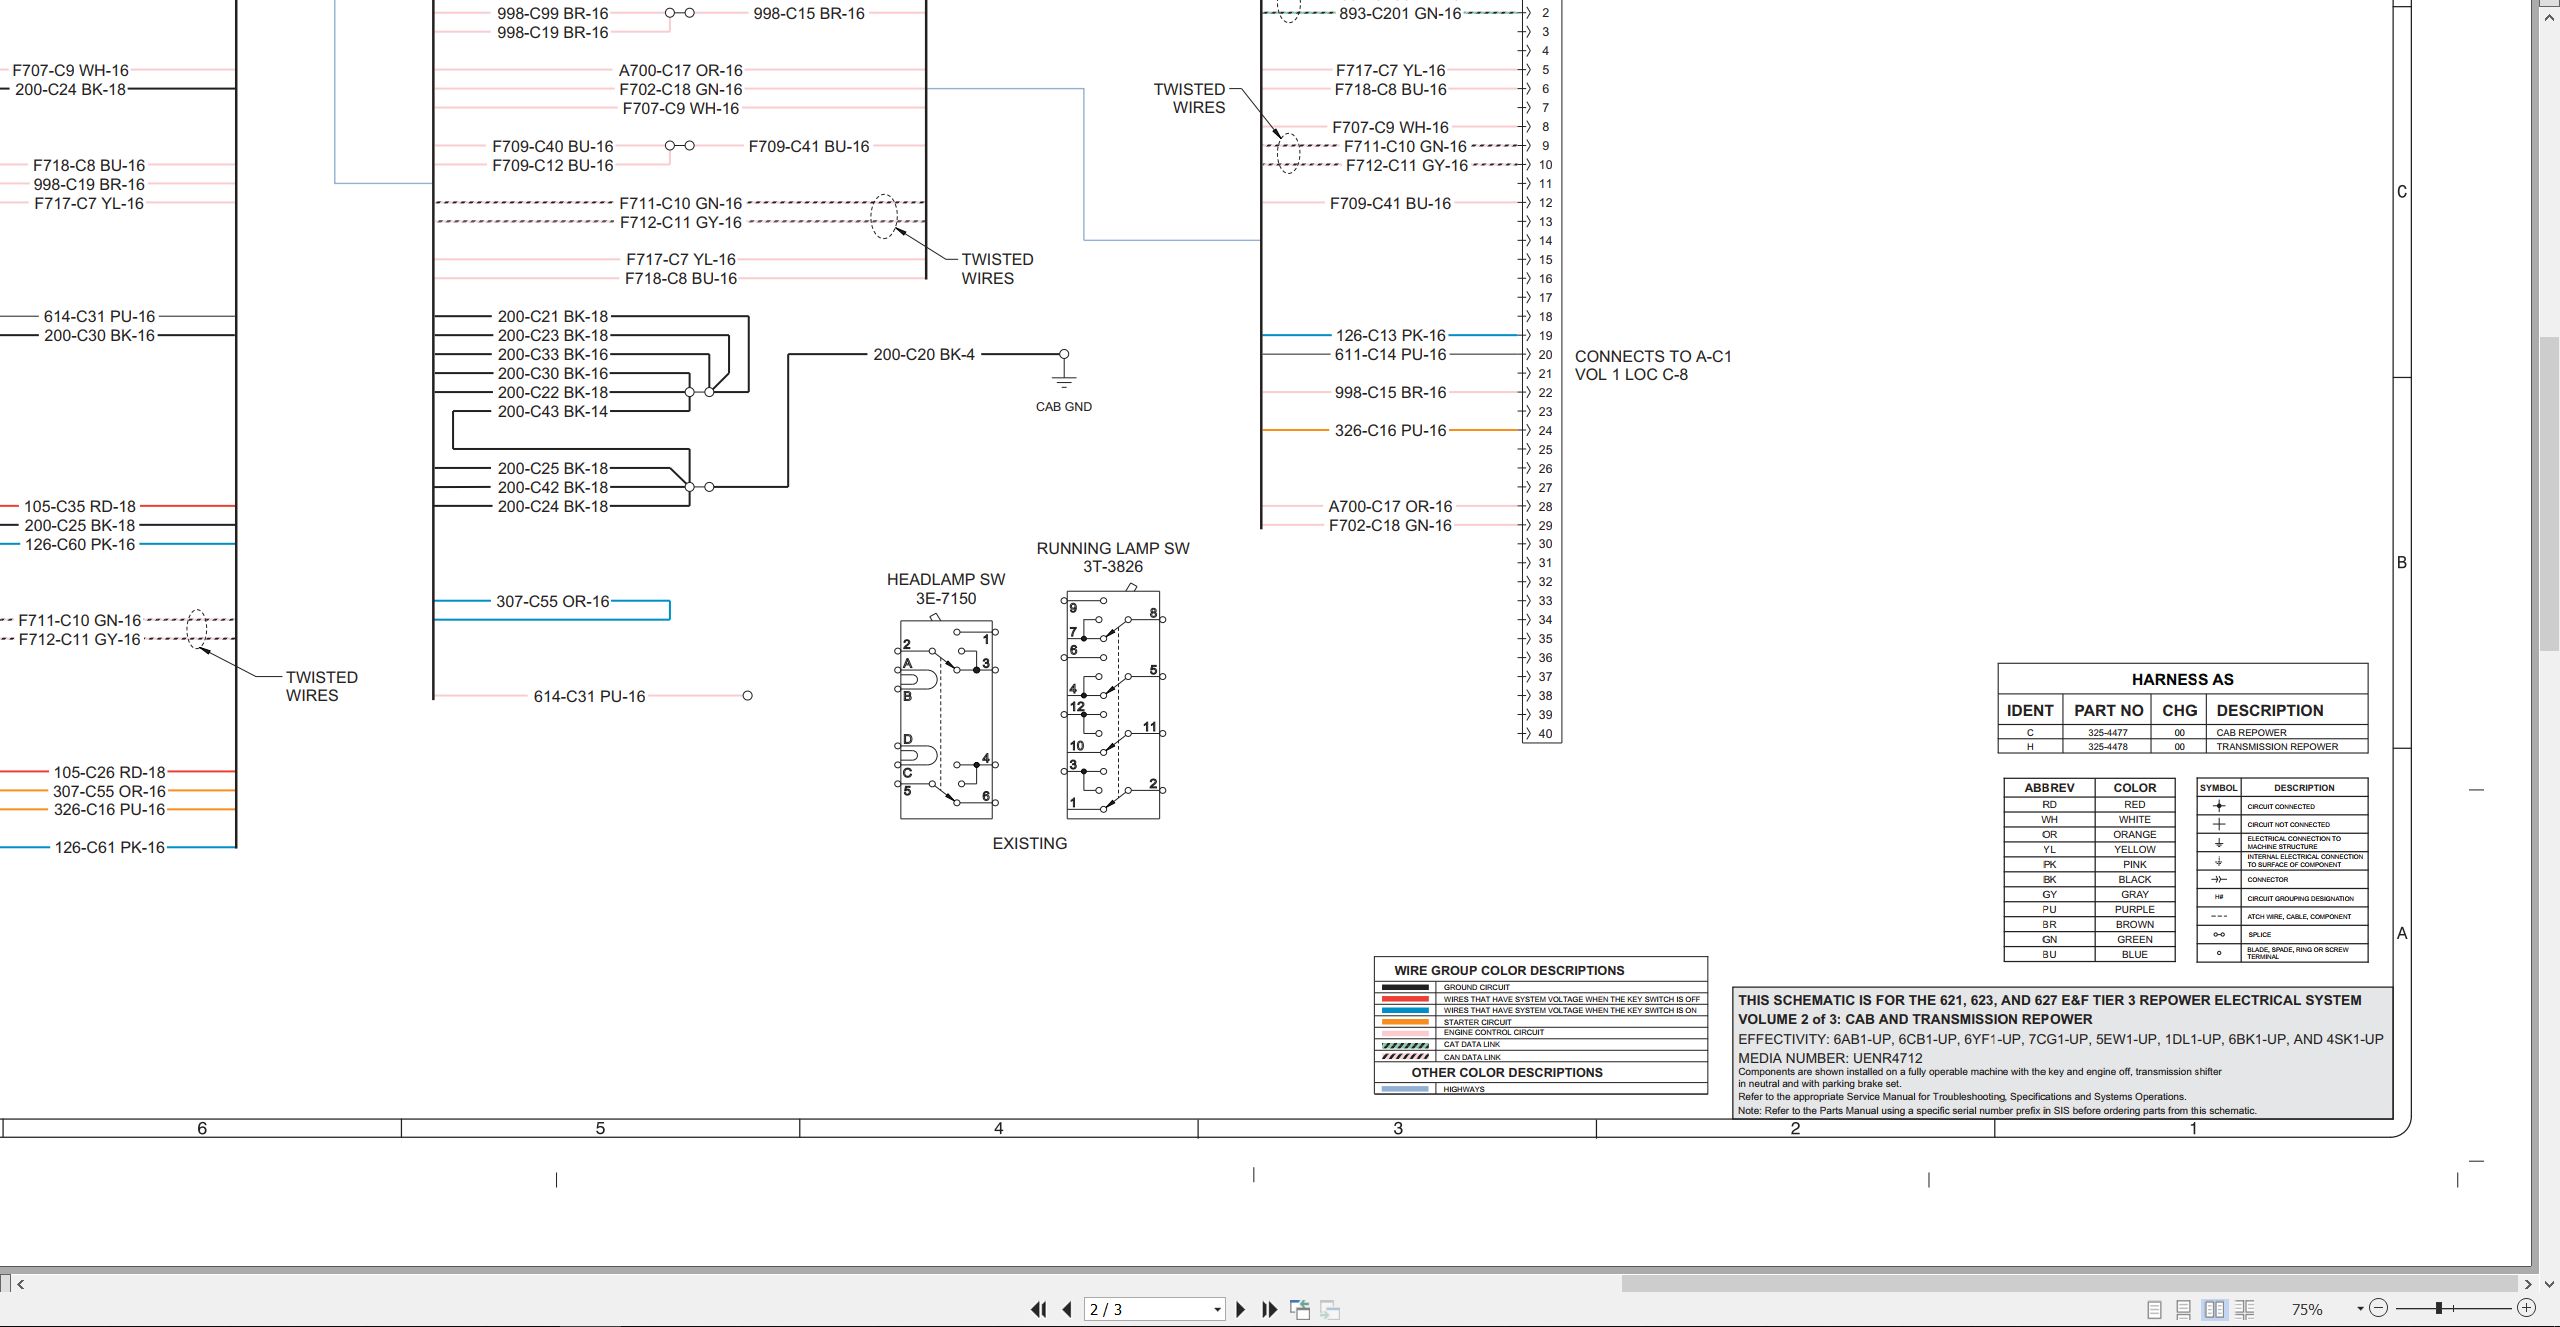This screenshot has height=1327, width=2560.
Task: Click the zoom slider handle
Action: (x=2439, y=1308)
